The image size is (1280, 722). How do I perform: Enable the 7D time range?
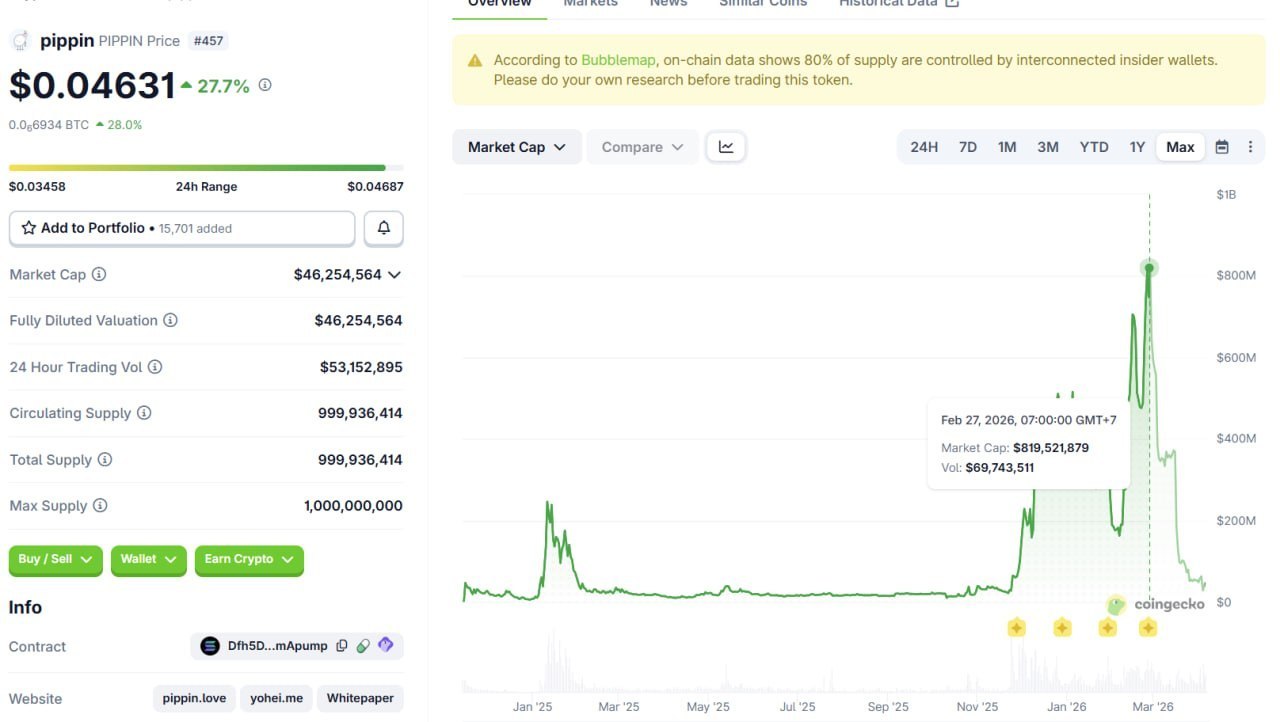point(967,146)
